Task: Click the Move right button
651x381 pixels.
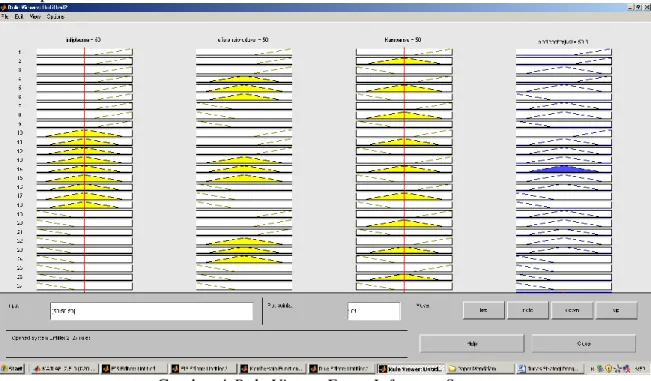Action: (x=528, y=310)
